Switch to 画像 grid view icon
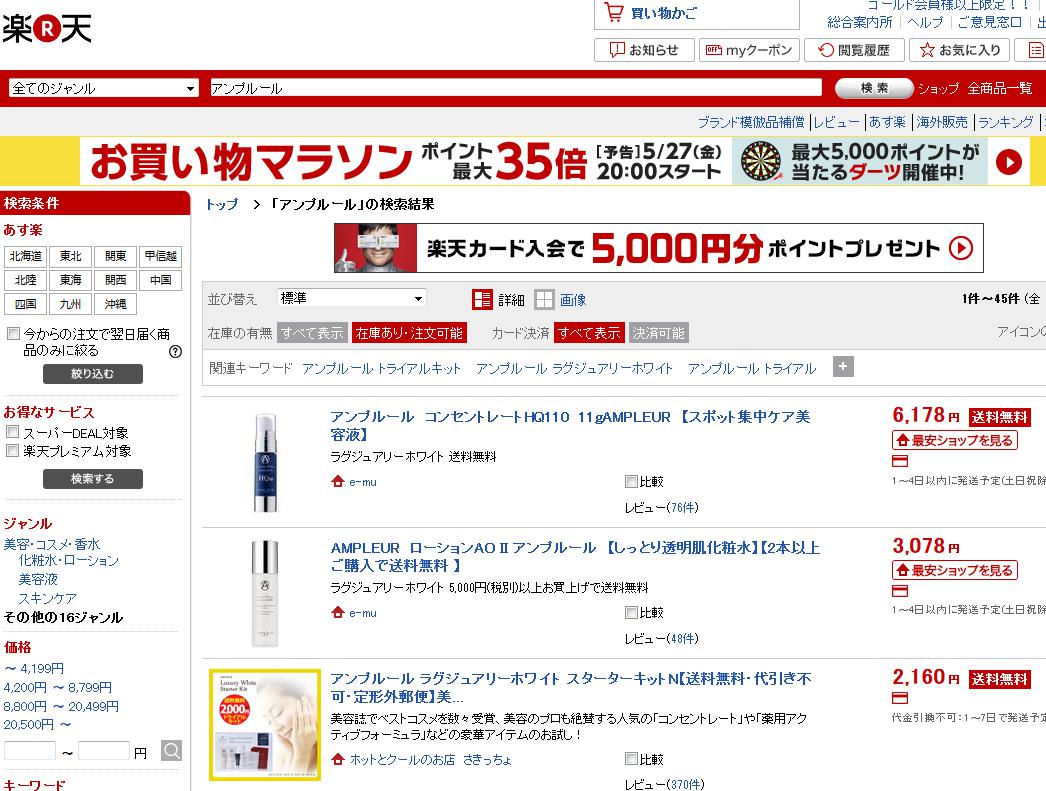This screenshot has width=1046, height=791. pos(544,299)
